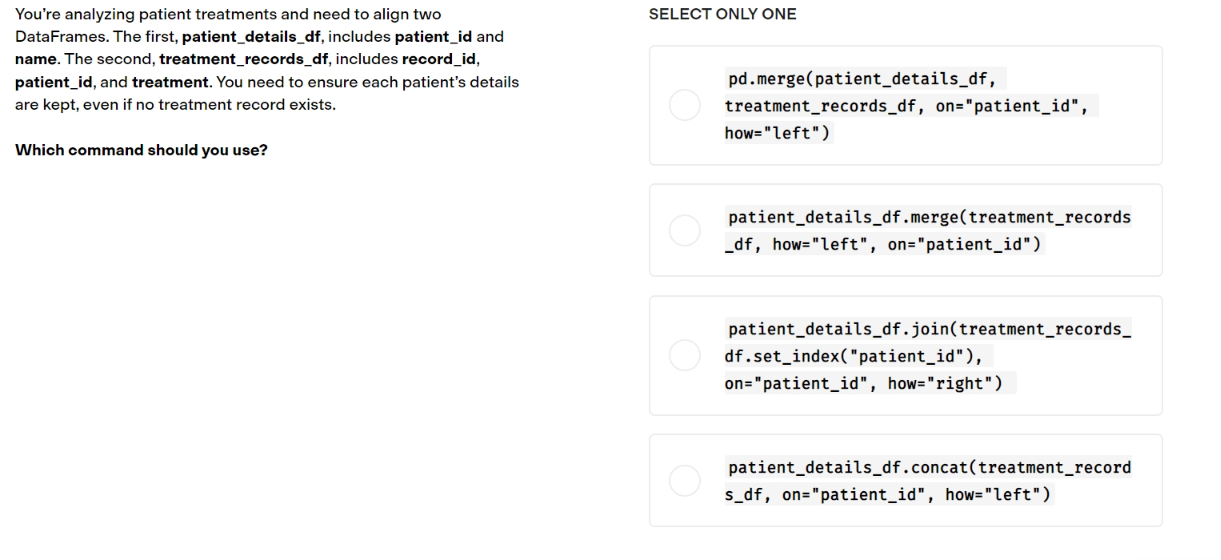
Task: Select the pd.merge answer radio button
Action: click(685, 105)
